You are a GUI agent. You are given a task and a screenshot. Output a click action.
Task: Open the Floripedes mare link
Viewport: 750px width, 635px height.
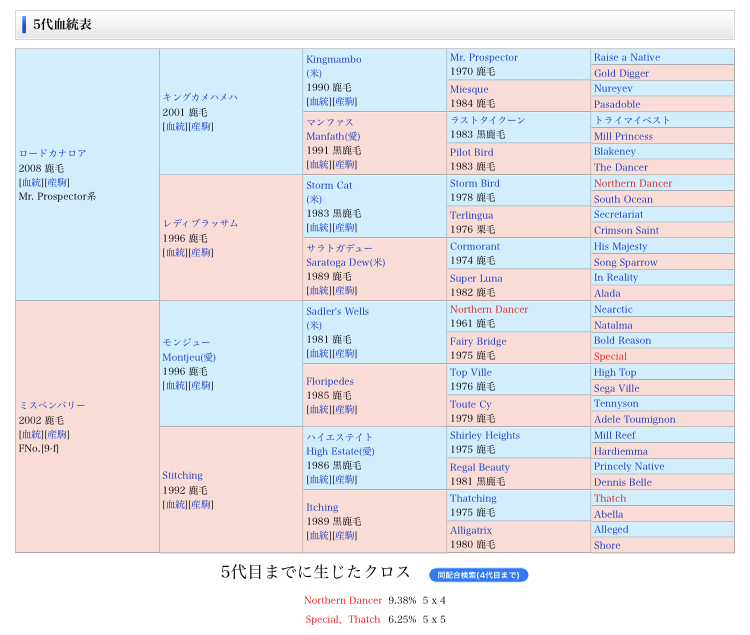tap(329, 381)
